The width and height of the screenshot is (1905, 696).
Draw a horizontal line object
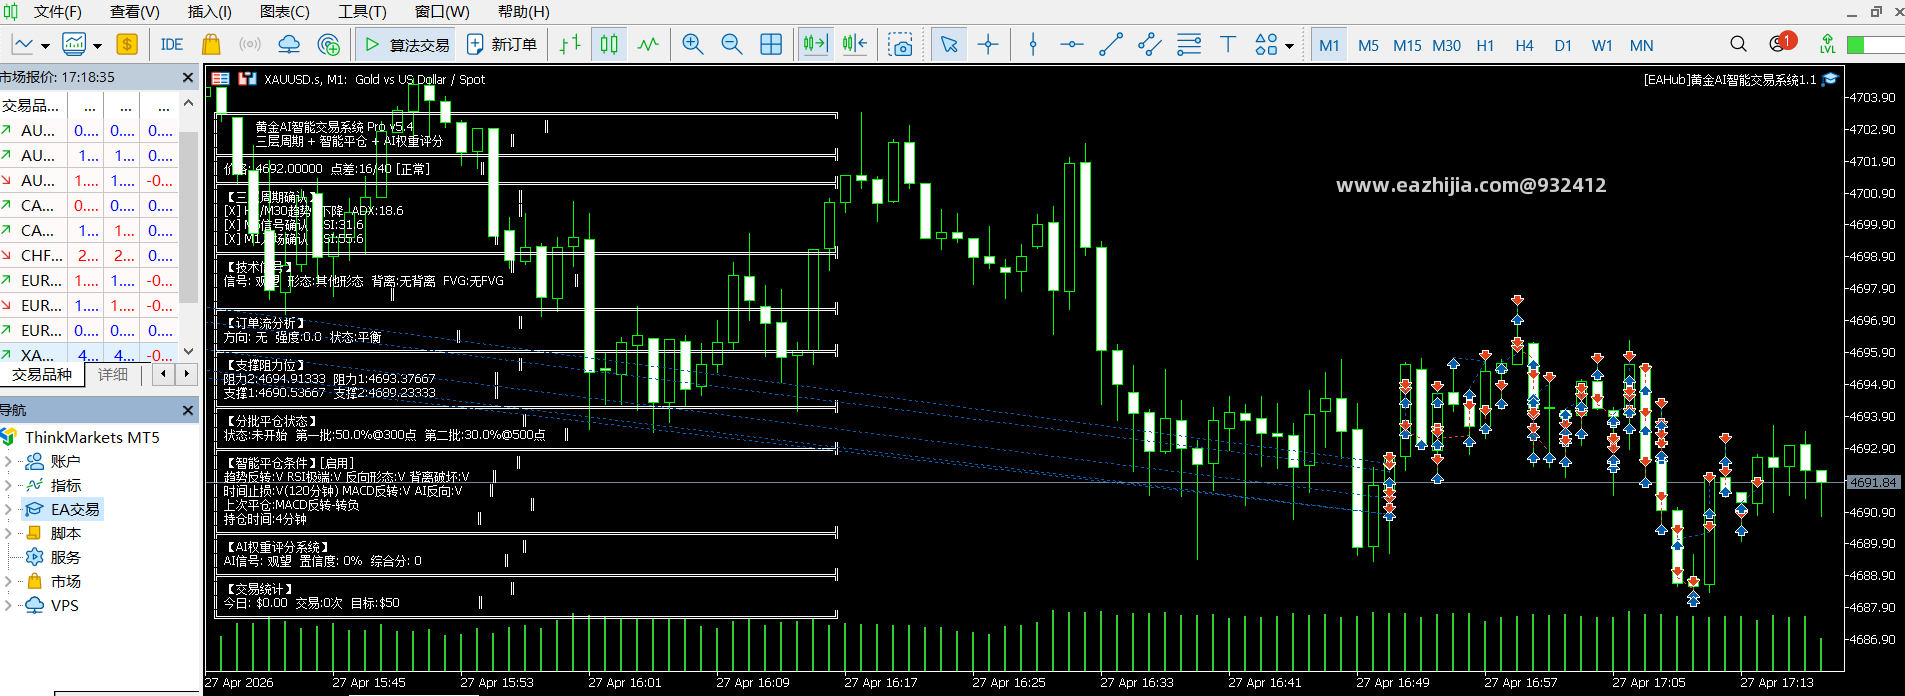(x=1072, y=44)
